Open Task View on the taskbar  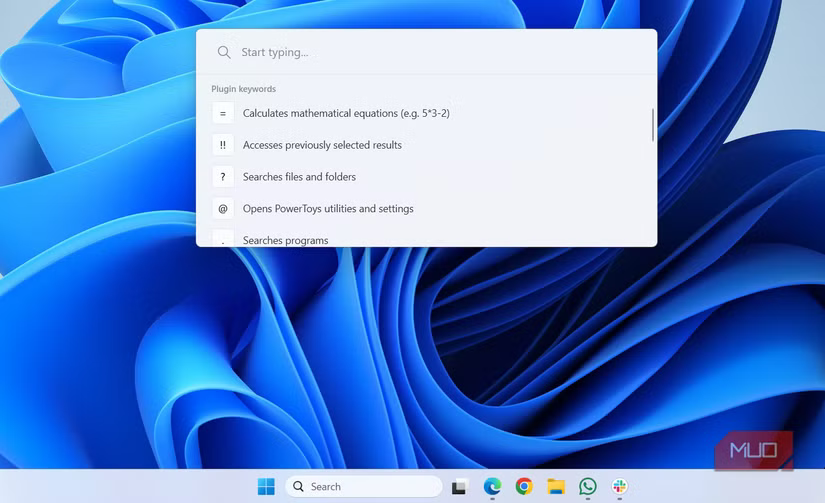tap(459, 487)
